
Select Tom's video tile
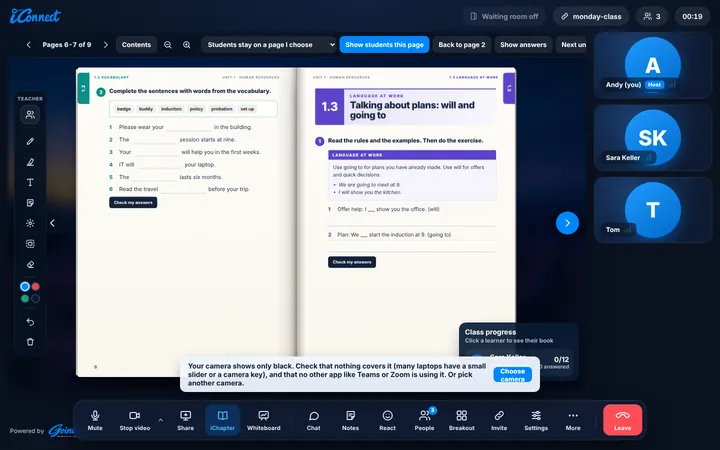click(652, 210)
